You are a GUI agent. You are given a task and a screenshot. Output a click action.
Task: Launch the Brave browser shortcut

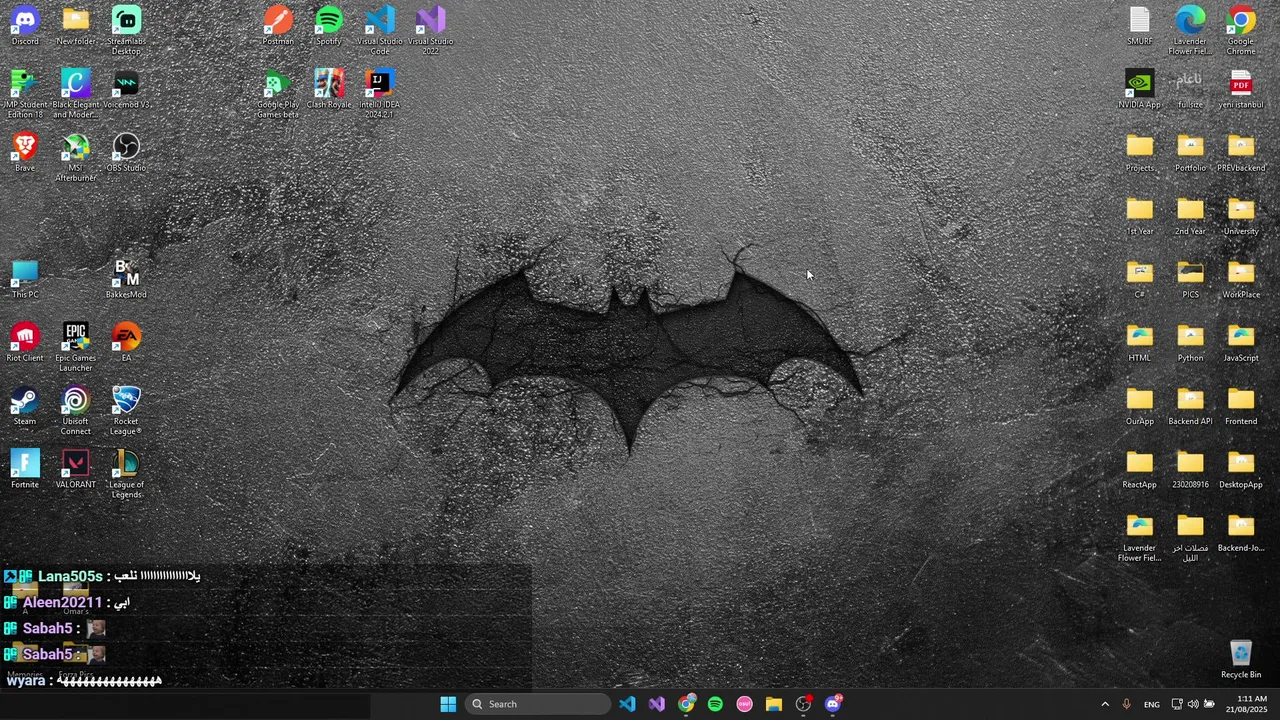coord(25,152)
